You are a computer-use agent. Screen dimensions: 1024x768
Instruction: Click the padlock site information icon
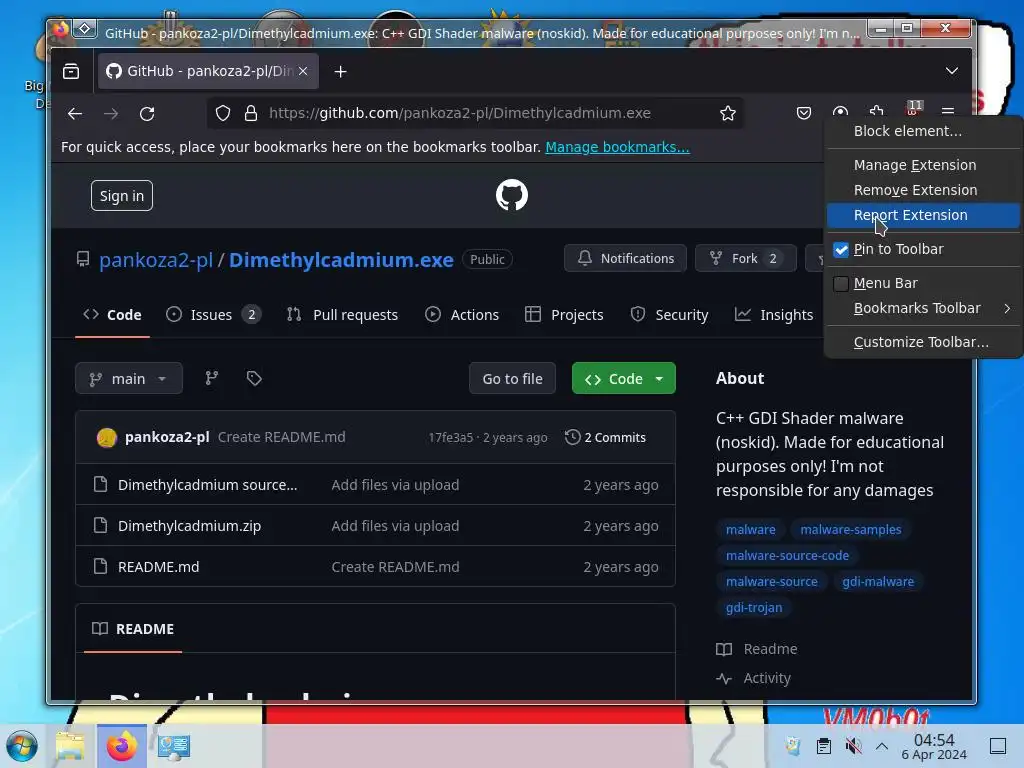pos(251,114)
